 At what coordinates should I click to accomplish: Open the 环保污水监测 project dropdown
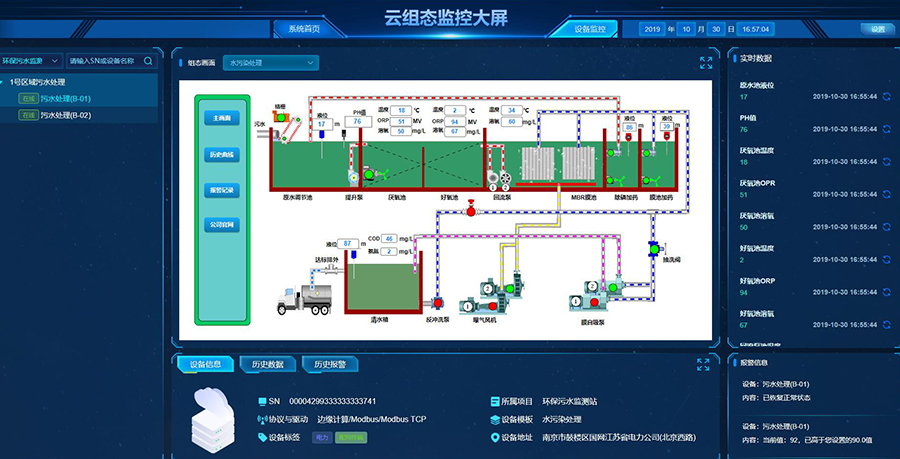pos(32,61)
